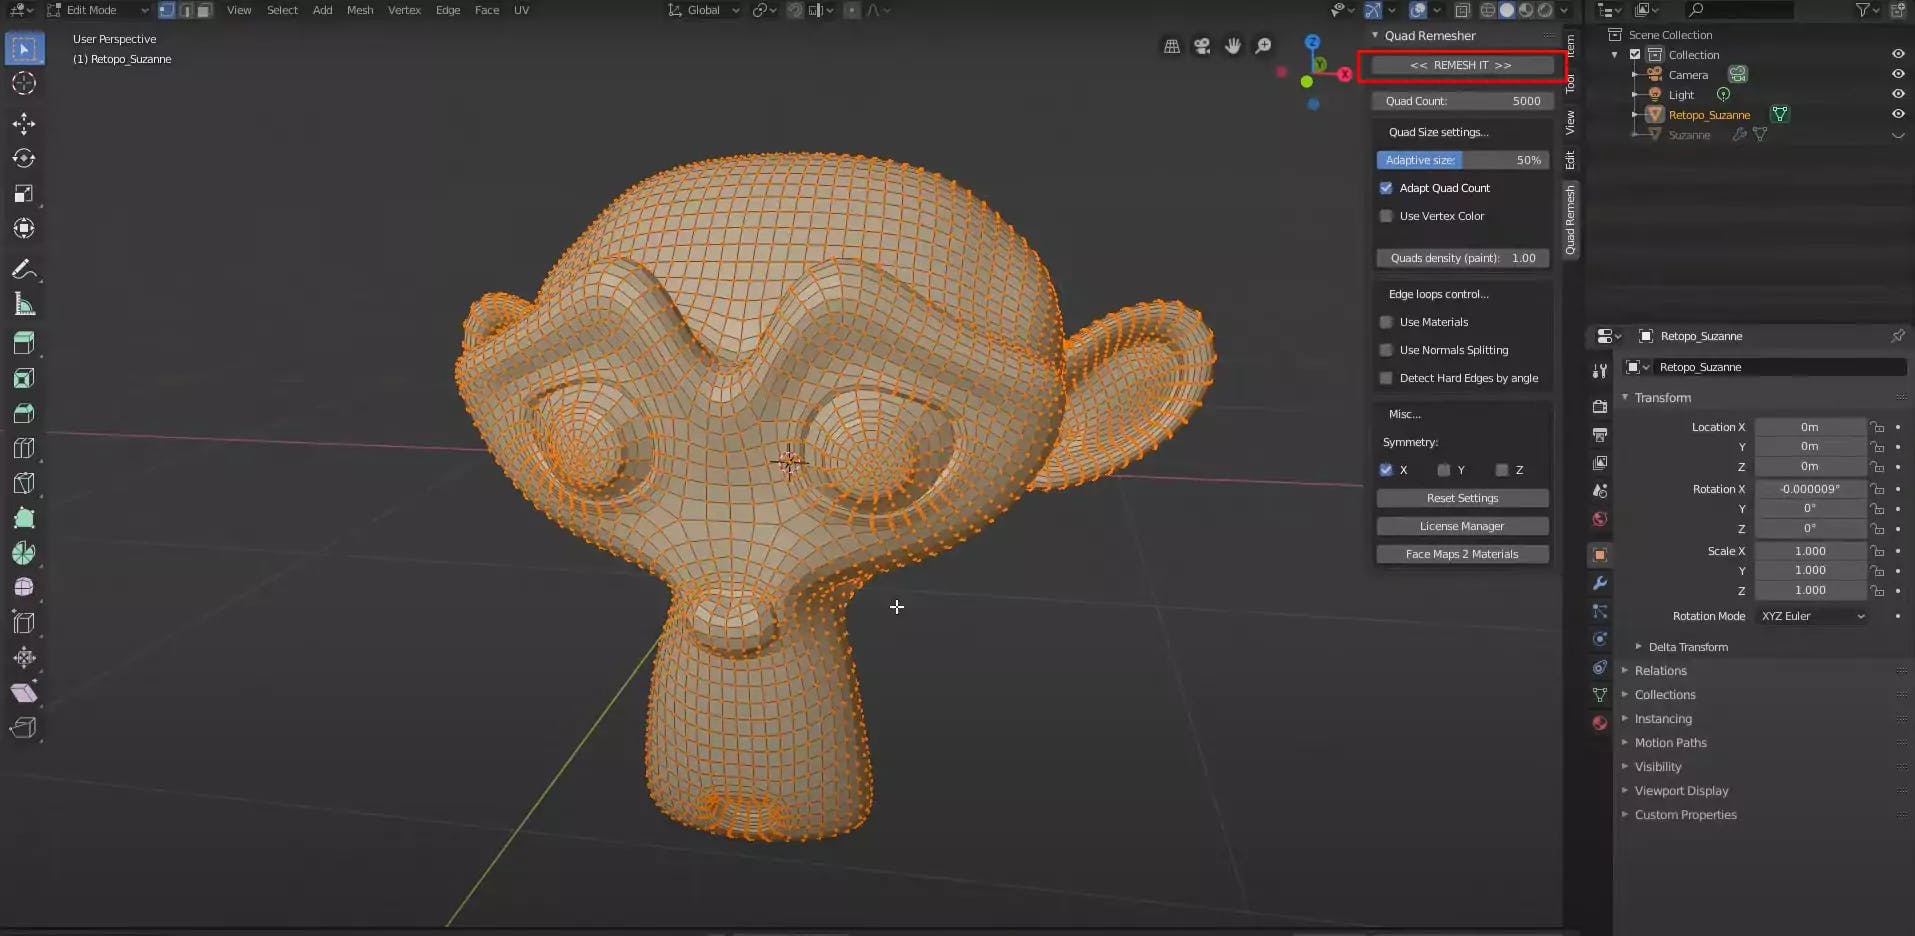
Task: Select the Bevel tool
Action: 24,413
